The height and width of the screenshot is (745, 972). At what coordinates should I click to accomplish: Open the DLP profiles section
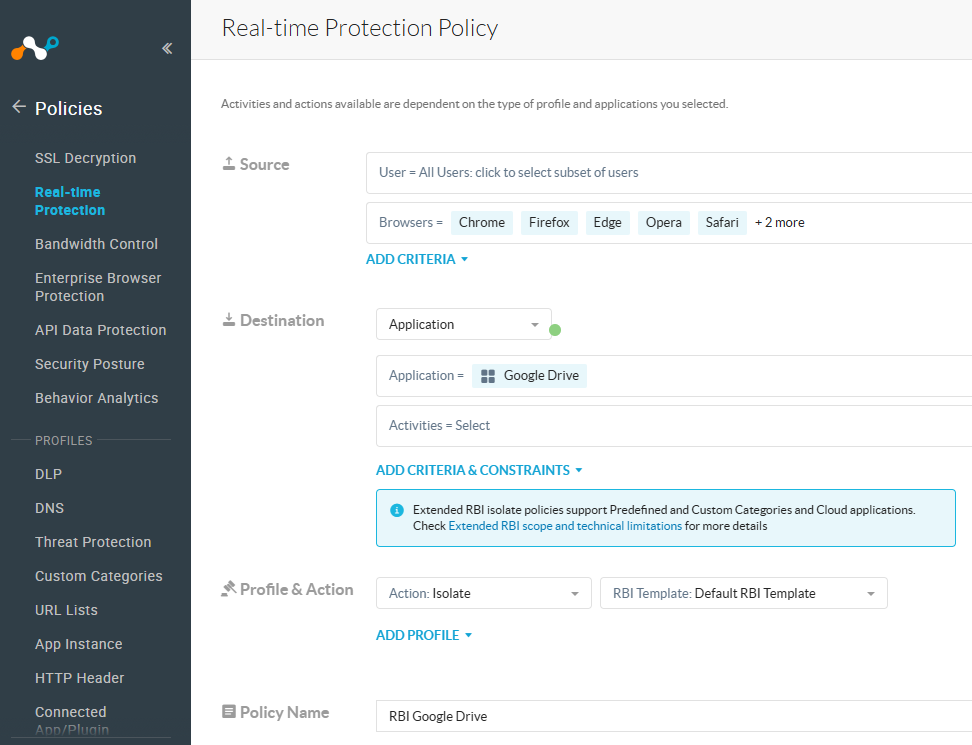click(48, 473)
